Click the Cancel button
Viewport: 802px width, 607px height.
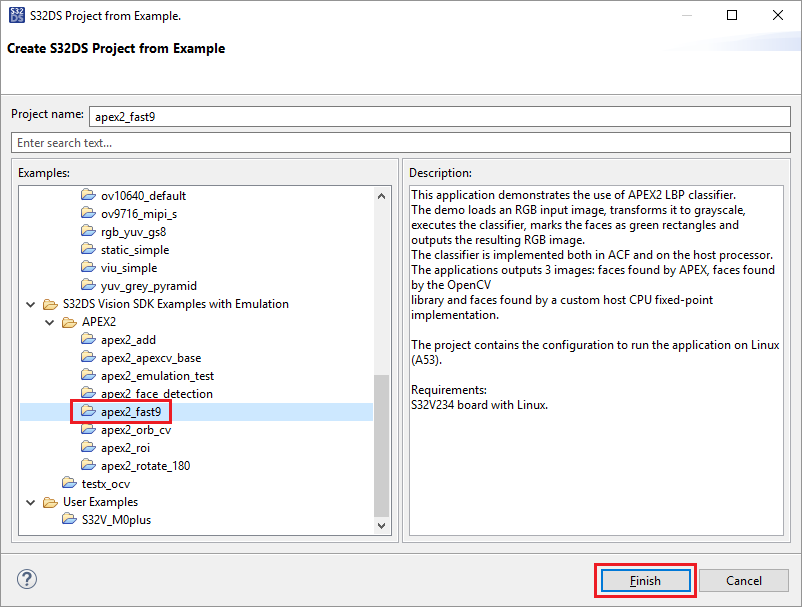[744, 580]
